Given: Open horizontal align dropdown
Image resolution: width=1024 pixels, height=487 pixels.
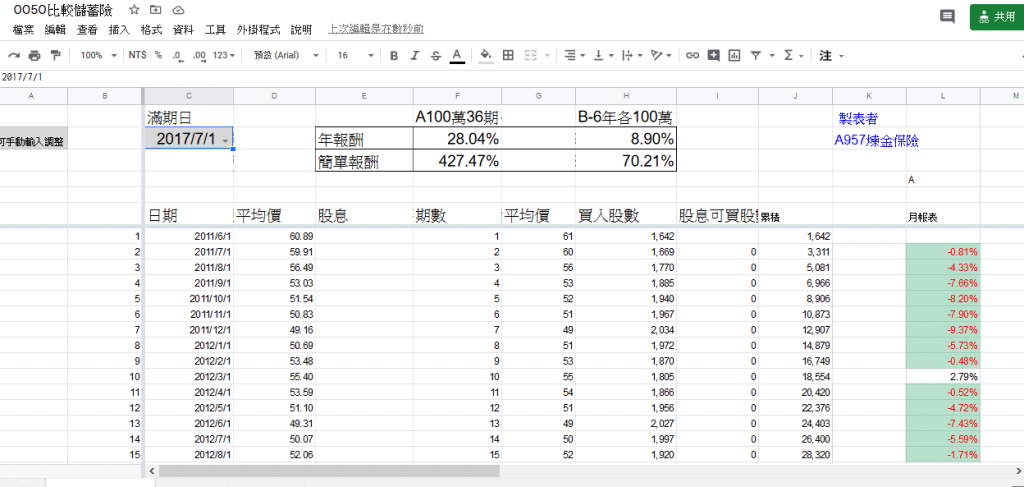Looking at the screenshot, I should [575, 55].
